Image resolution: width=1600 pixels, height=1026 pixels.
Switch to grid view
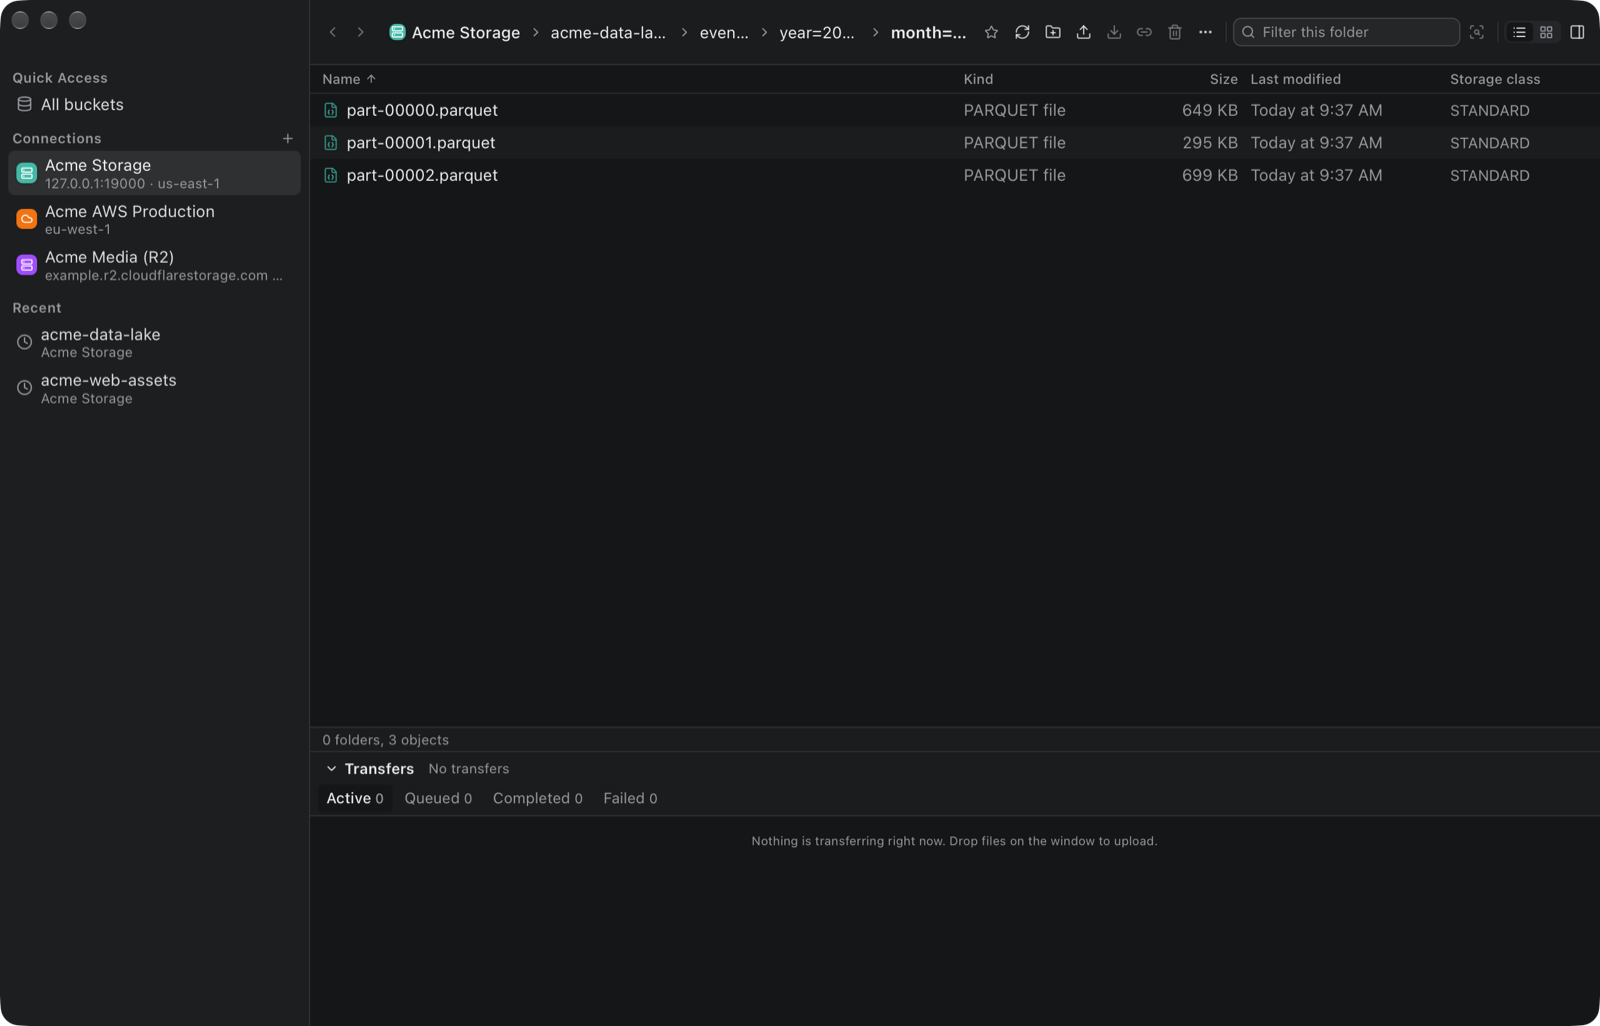(x=1546, y=32)
